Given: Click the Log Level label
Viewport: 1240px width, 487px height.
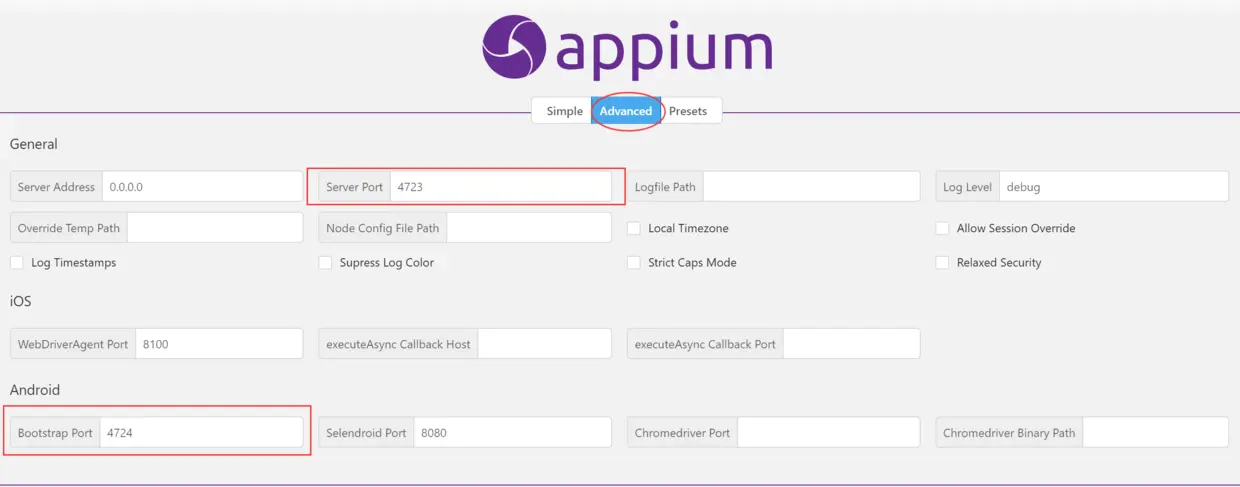Looking at the screenshot, I should click(x=967, y=187).
